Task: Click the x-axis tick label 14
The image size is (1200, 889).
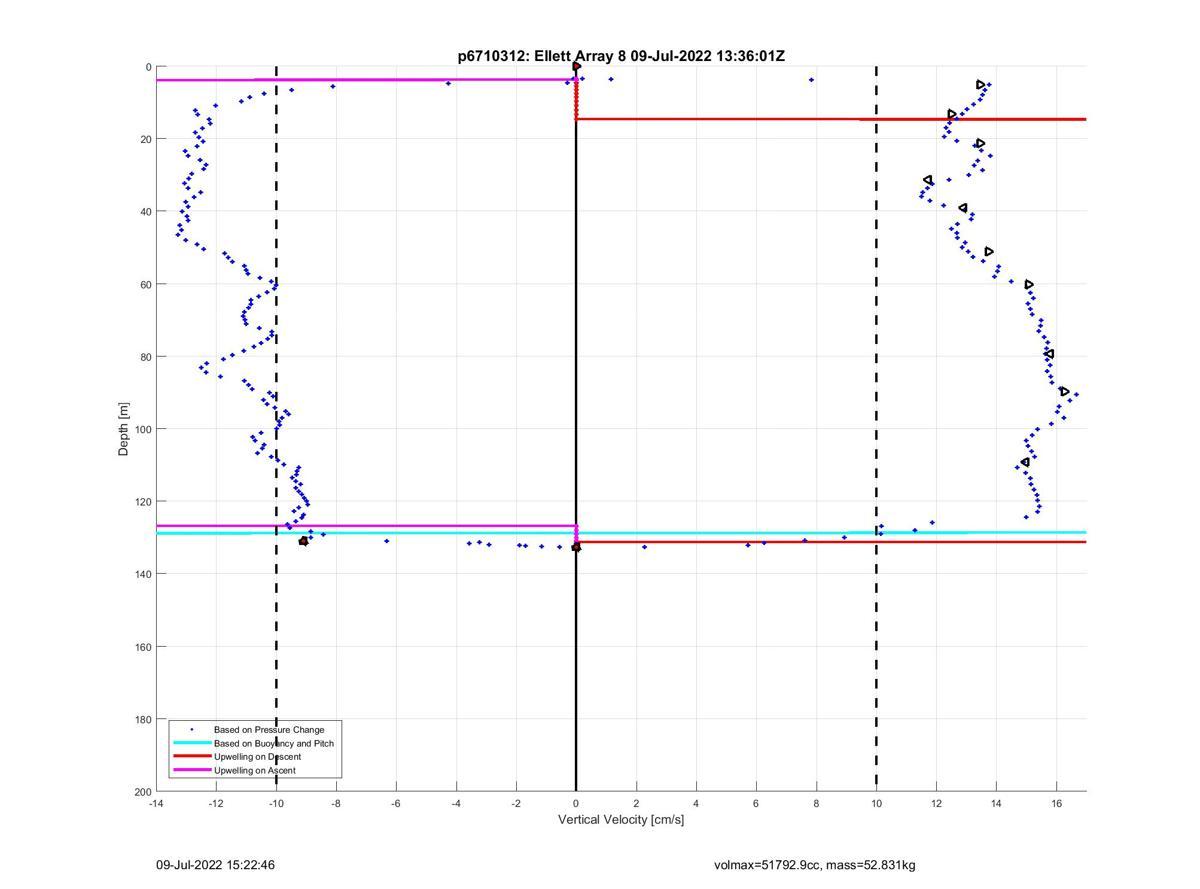Action: click(996, 803)
